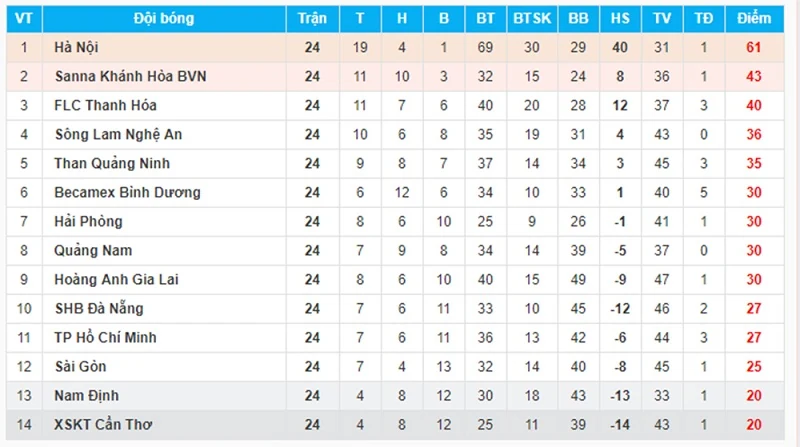The width and height of the screenshot is (800, 447).
Task: Click Sông Lam Nghệ An team name
Action: pyautogui.click(x=118, y=135)
